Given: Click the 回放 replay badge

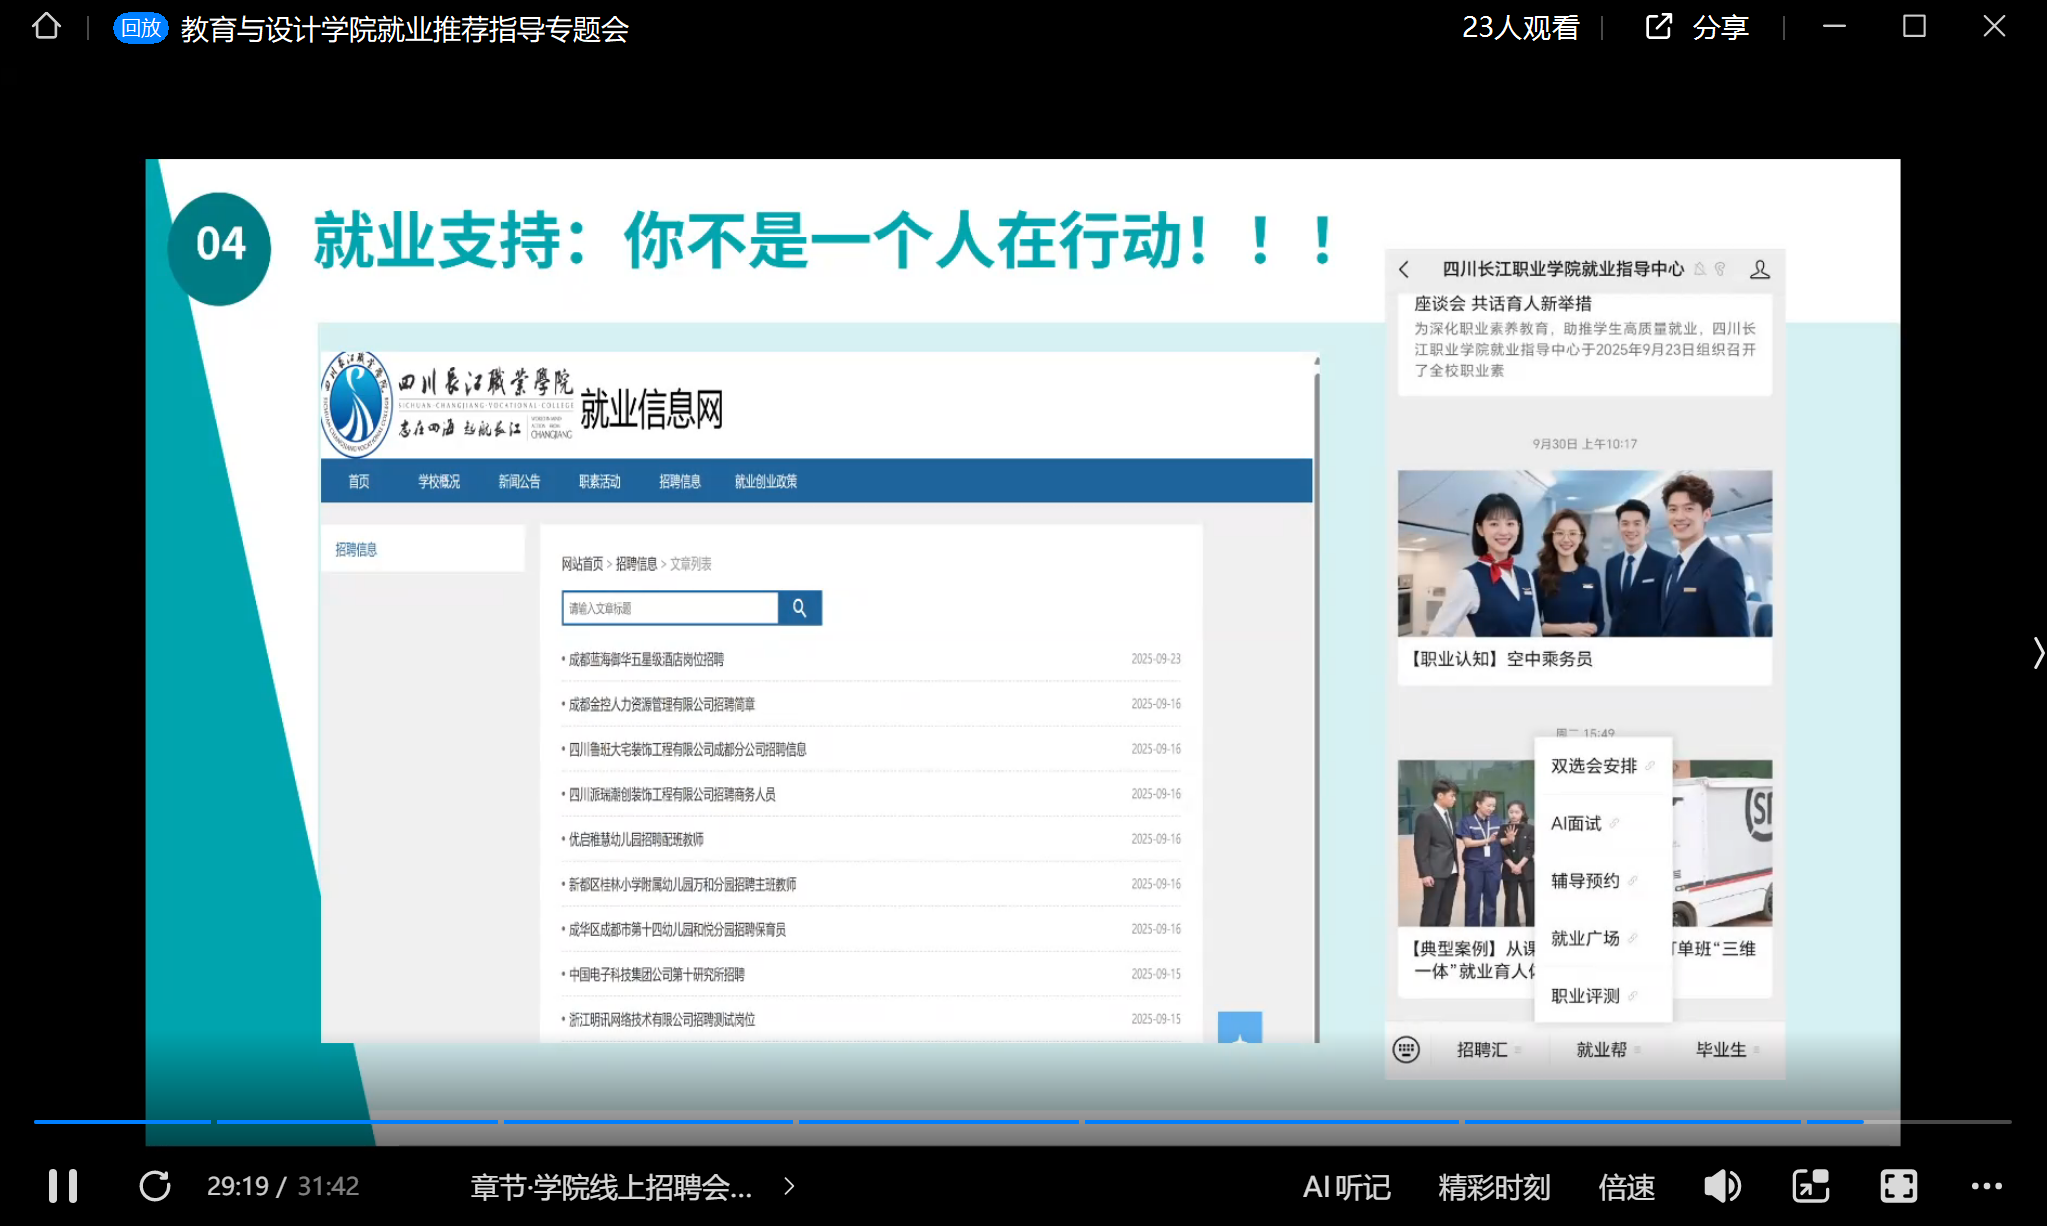Looking at the screenshot, I should (141, 28).
